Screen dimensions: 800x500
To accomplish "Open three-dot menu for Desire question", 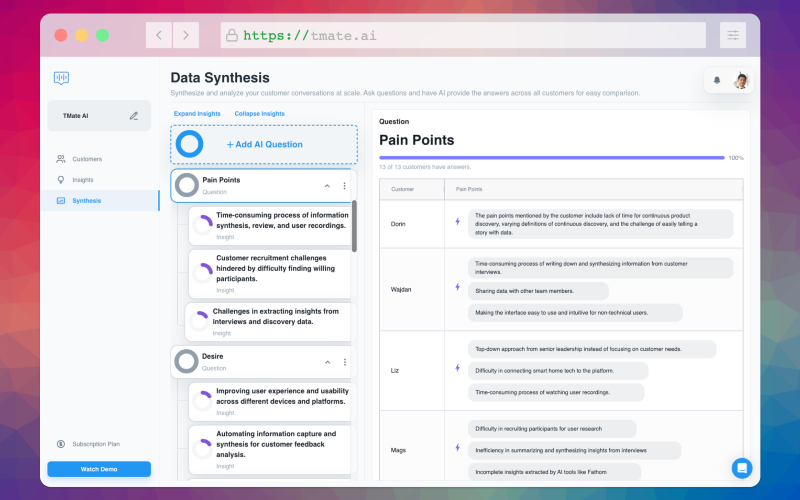I will click(x=345, y=362).
